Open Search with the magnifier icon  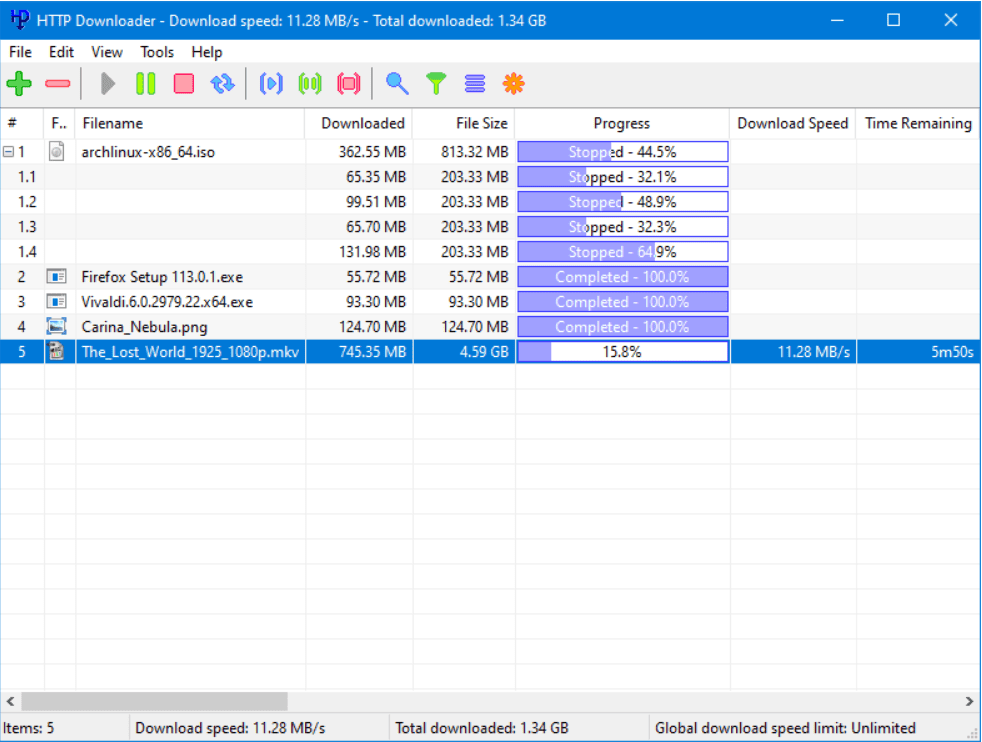pyautogui.click(x=397, y=83)
